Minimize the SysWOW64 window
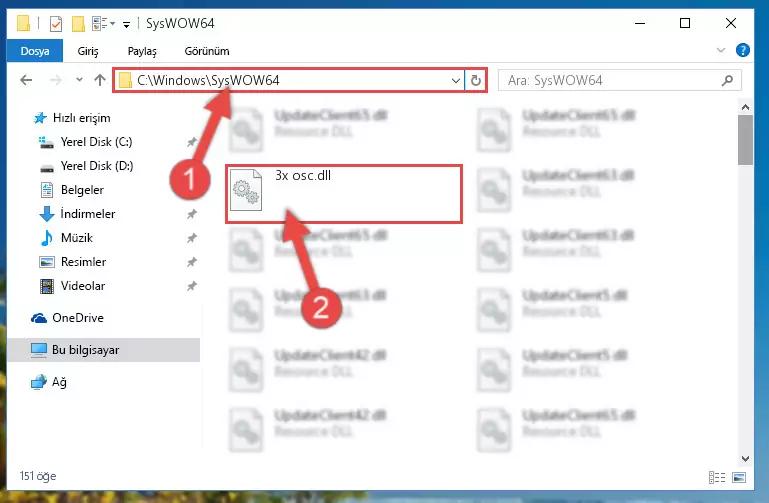Viewport: 769px width, 503px height. (x=640, y=23)
